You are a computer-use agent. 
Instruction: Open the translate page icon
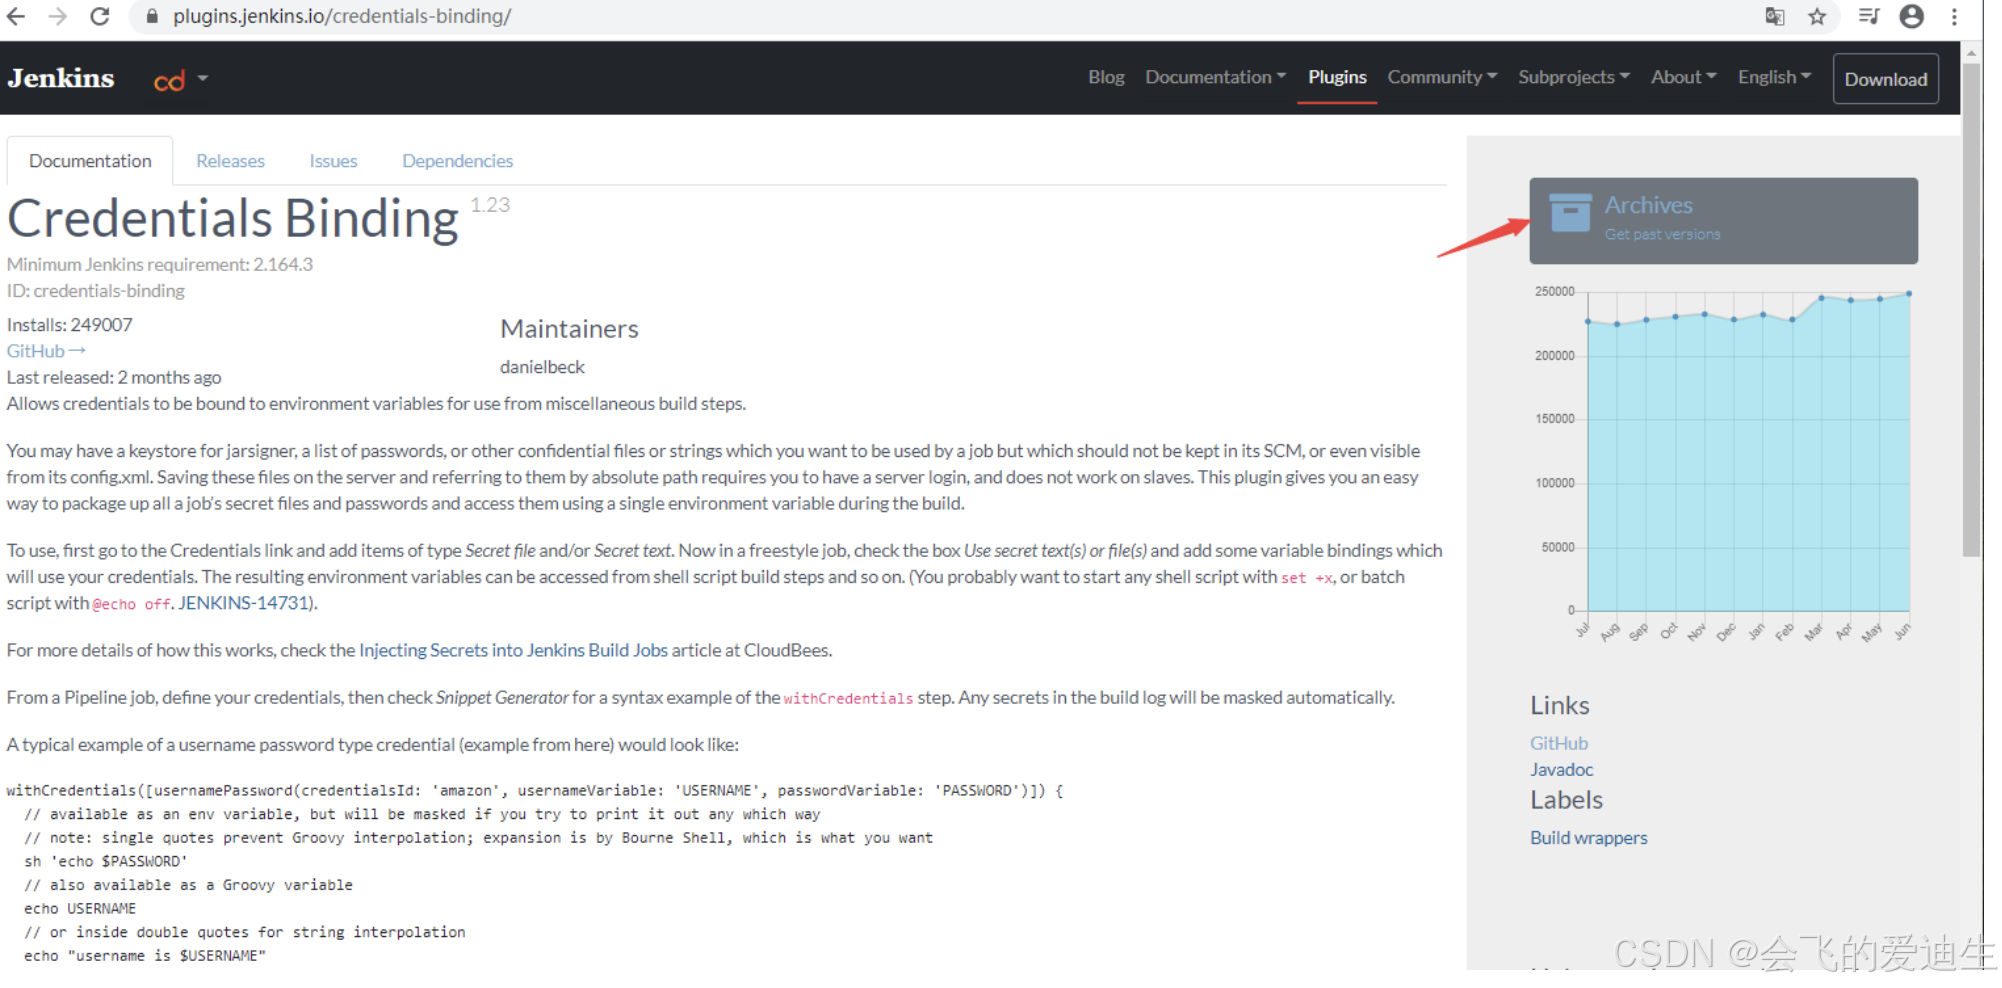tap(1775, 16)
